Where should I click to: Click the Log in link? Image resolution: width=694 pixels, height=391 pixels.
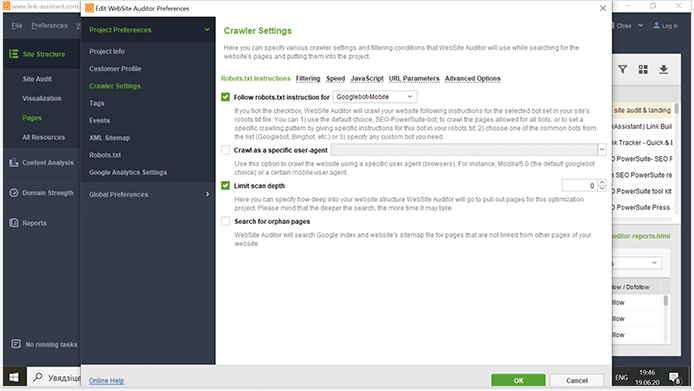click(670, 26)
